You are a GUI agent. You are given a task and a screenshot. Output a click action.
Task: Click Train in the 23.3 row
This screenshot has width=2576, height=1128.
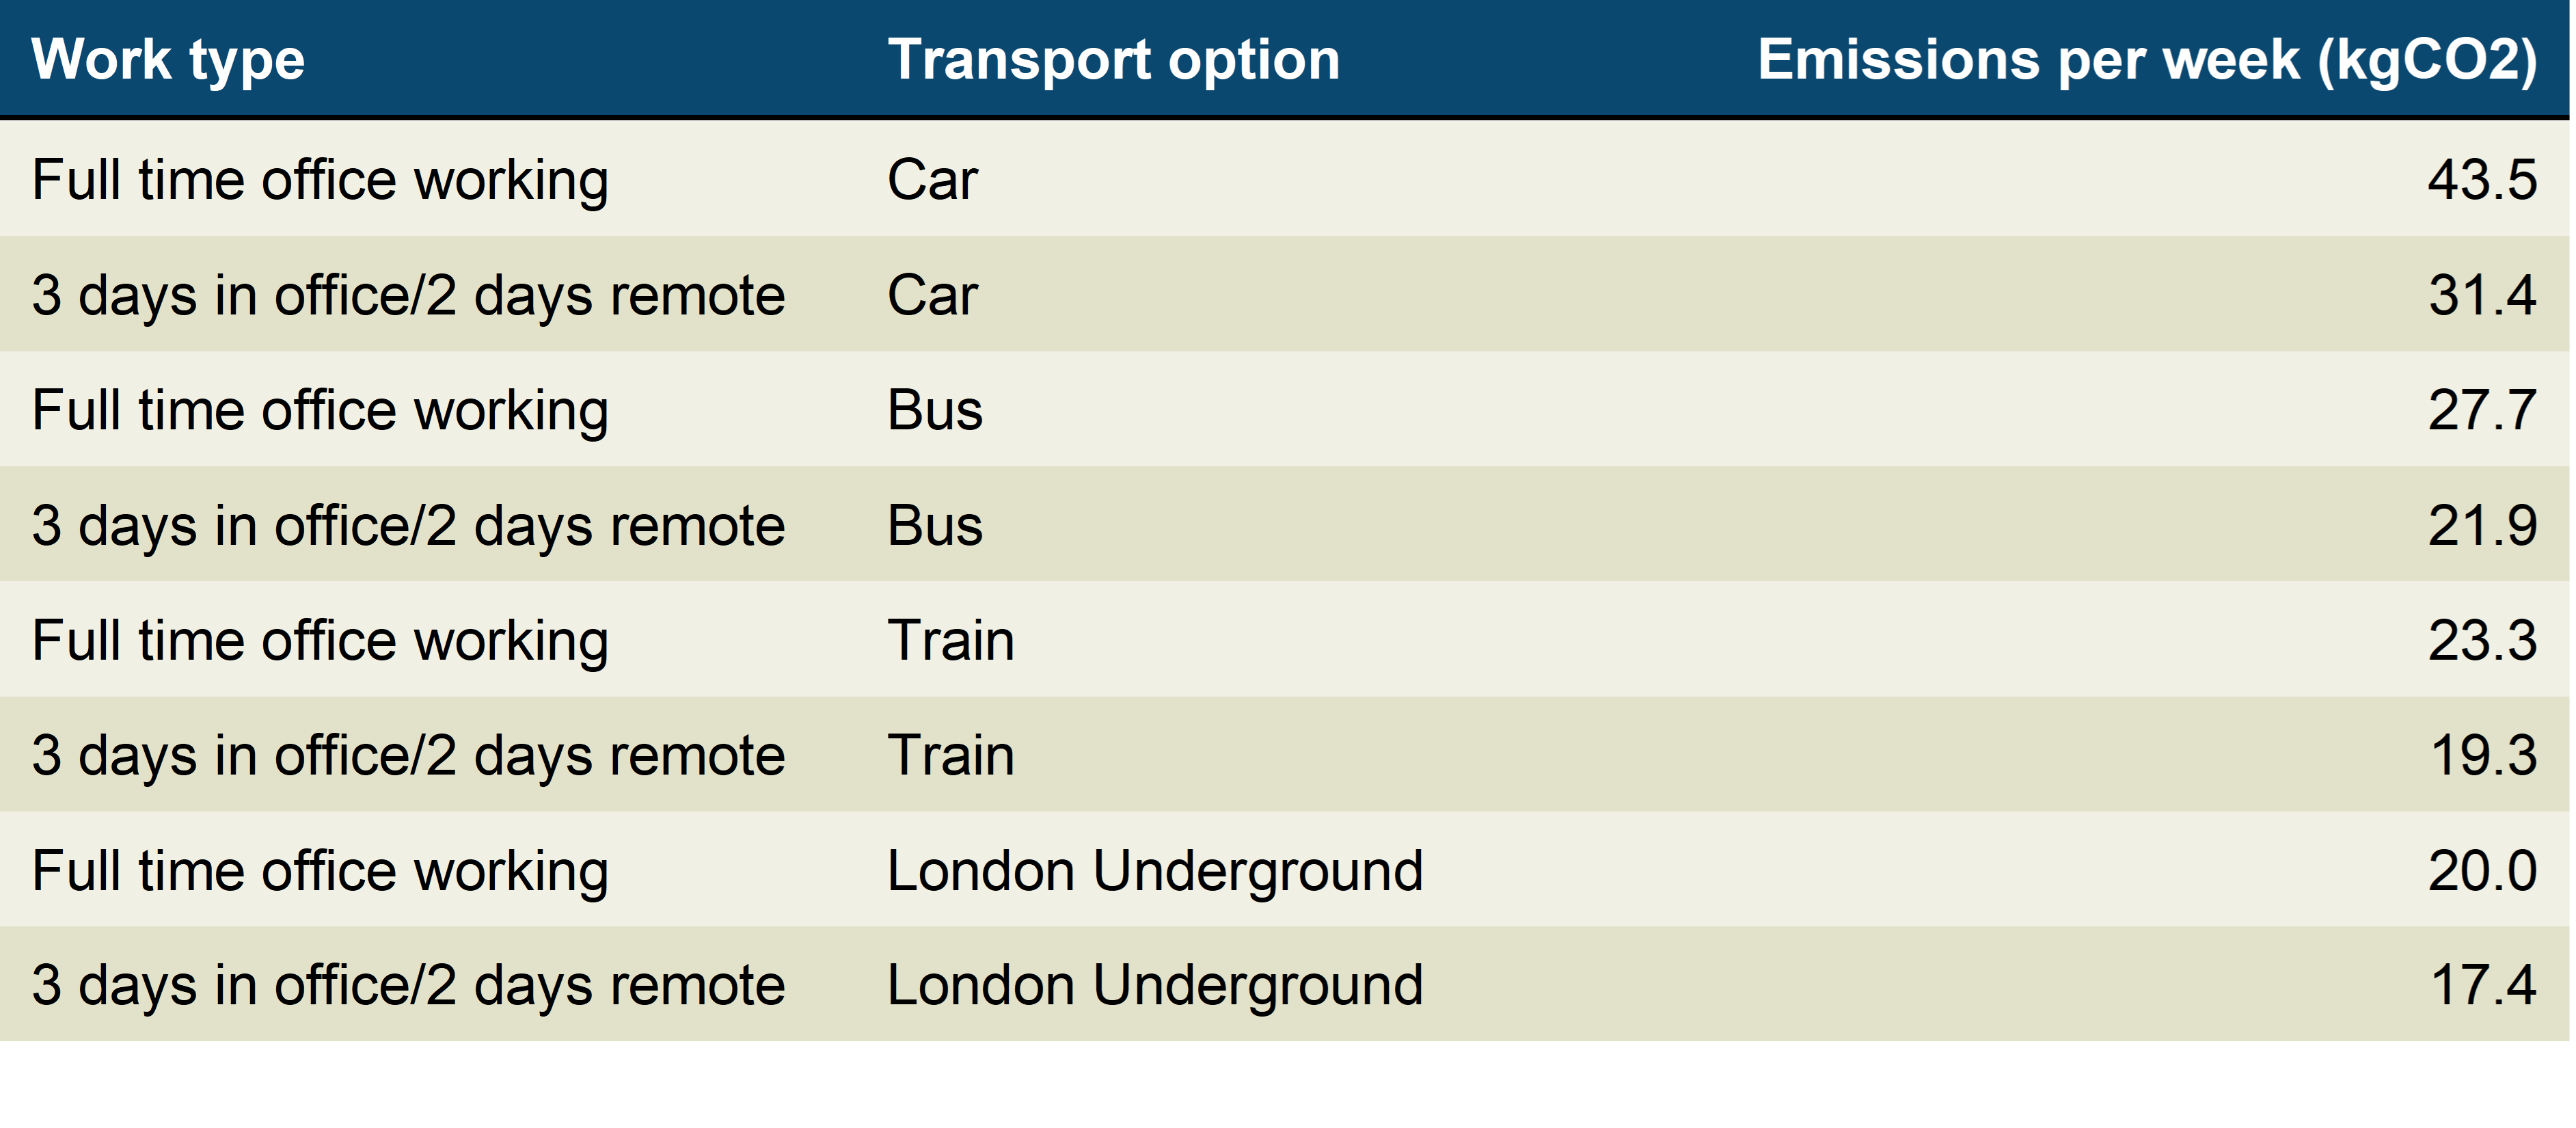[950, 641]
